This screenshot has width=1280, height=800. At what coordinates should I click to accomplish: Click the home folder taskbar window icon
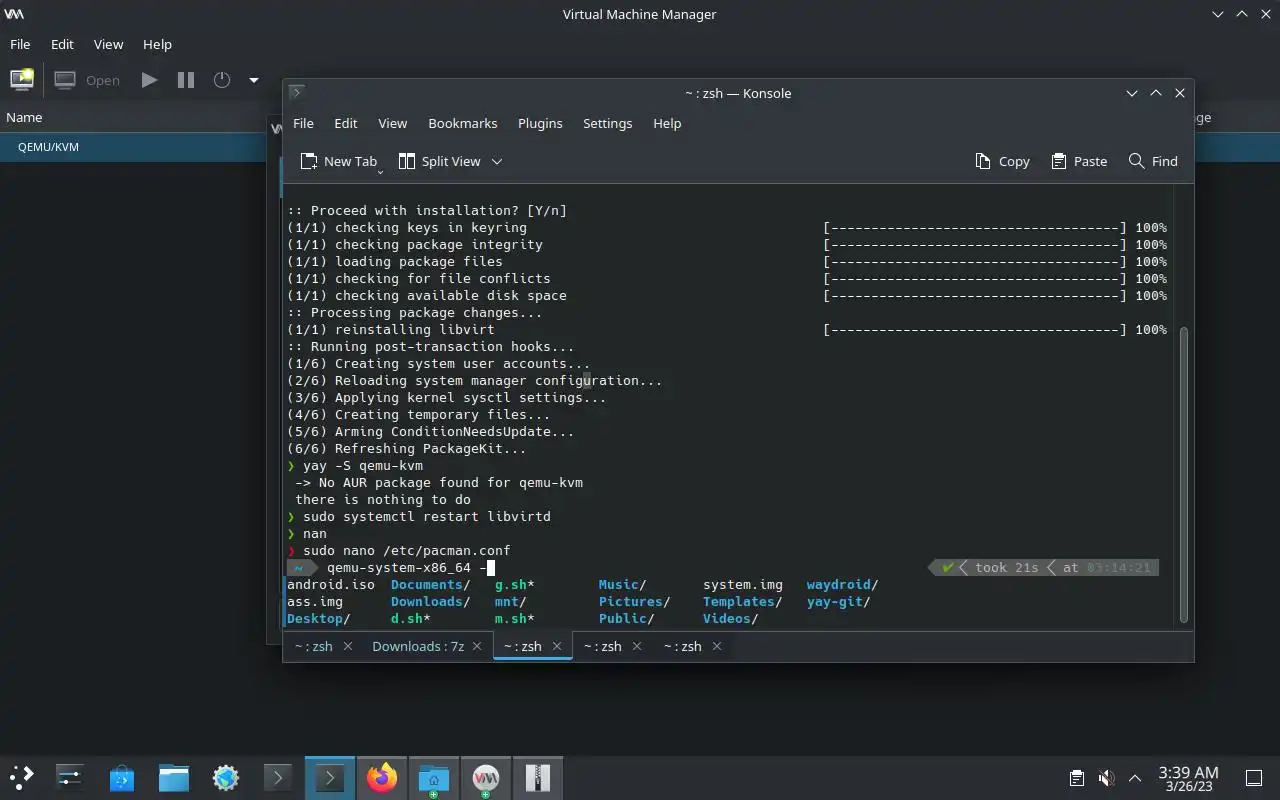point(434,776)
